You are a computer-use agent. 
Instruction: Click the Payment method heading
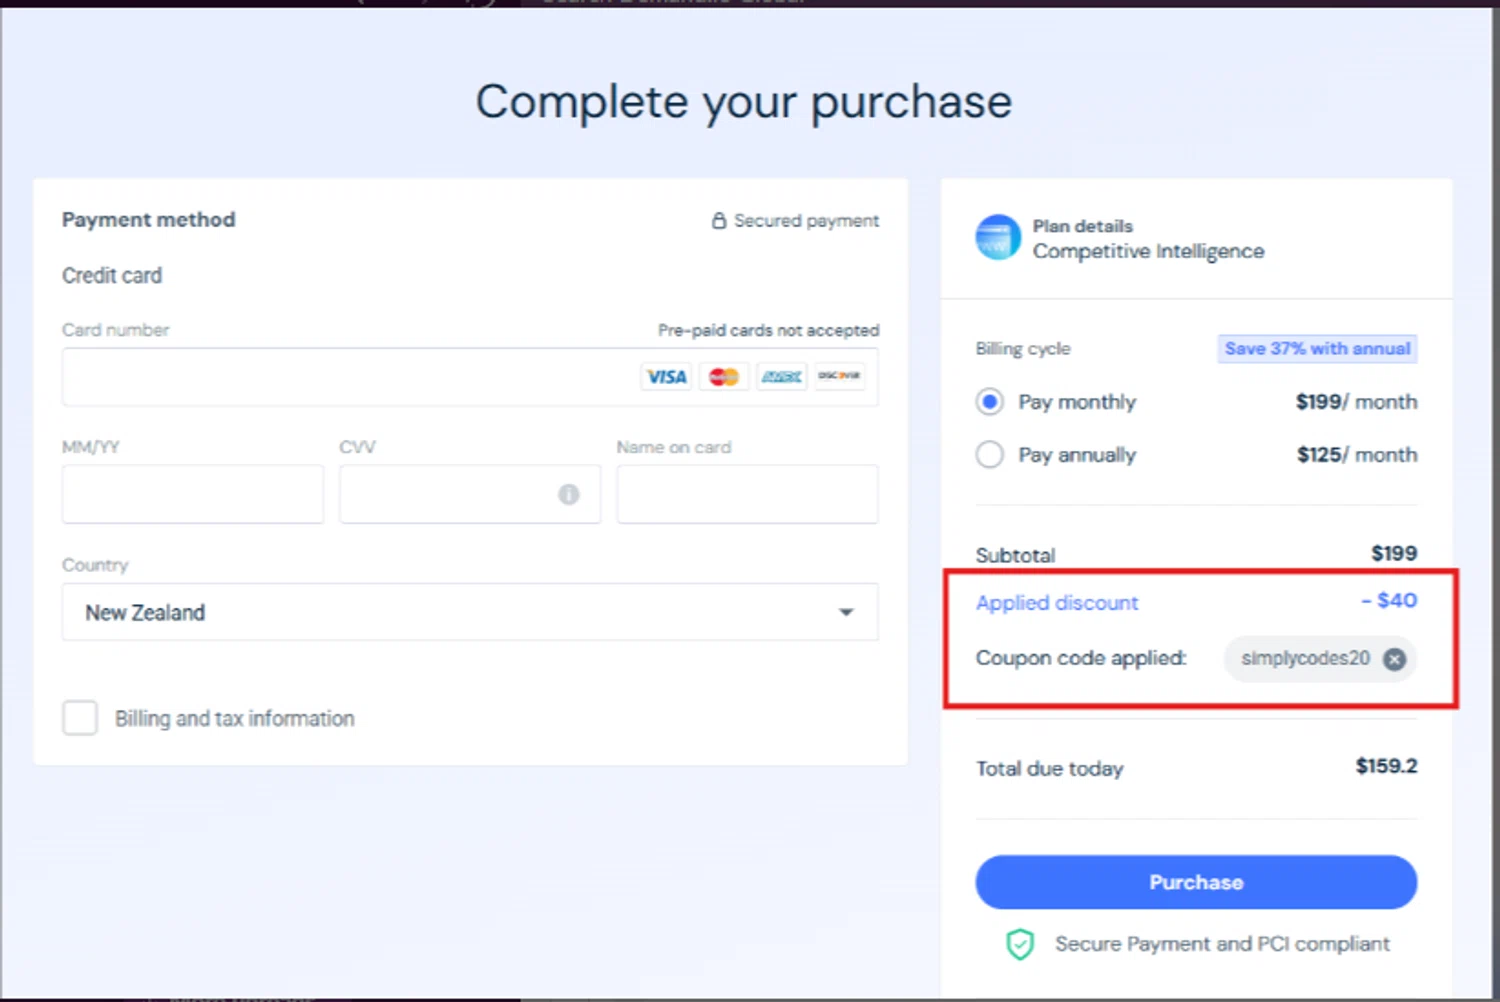(149, 220)
